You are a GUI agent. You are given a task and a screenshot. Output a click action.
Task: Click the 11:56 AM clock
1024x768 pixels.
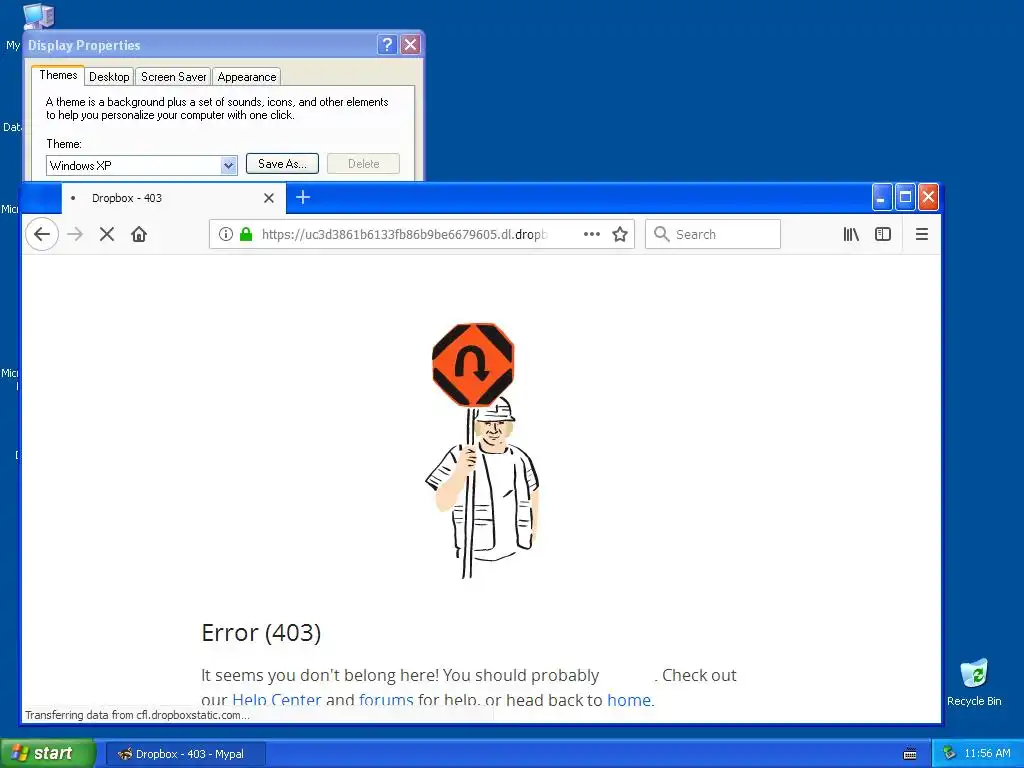987,754
